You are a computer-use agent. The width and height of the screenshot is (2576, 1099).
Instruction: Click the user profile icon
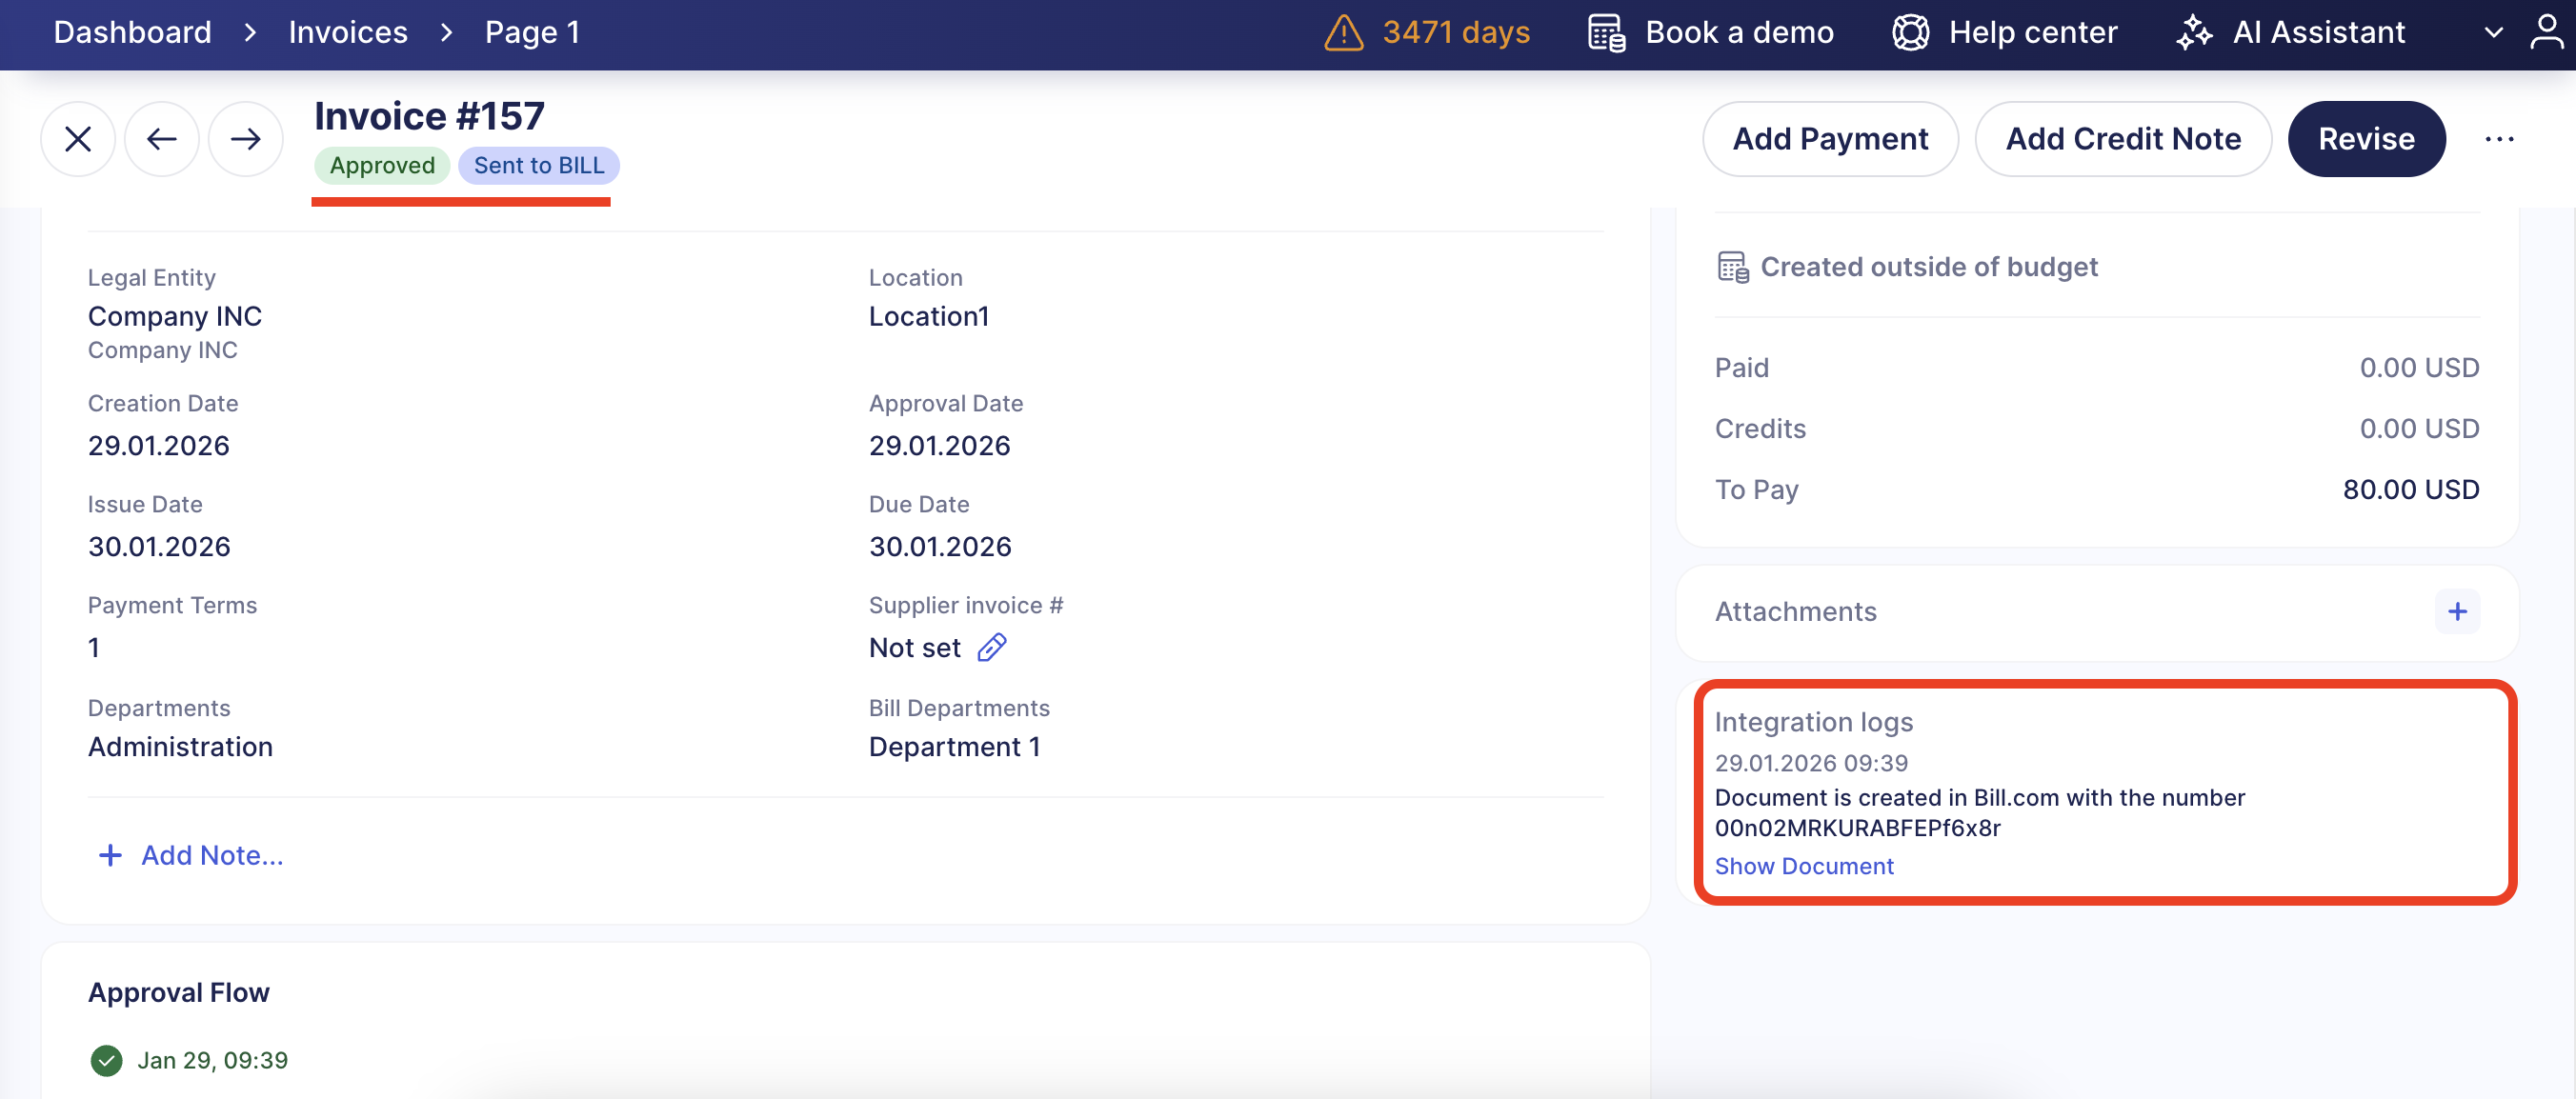click(2546, 32)
